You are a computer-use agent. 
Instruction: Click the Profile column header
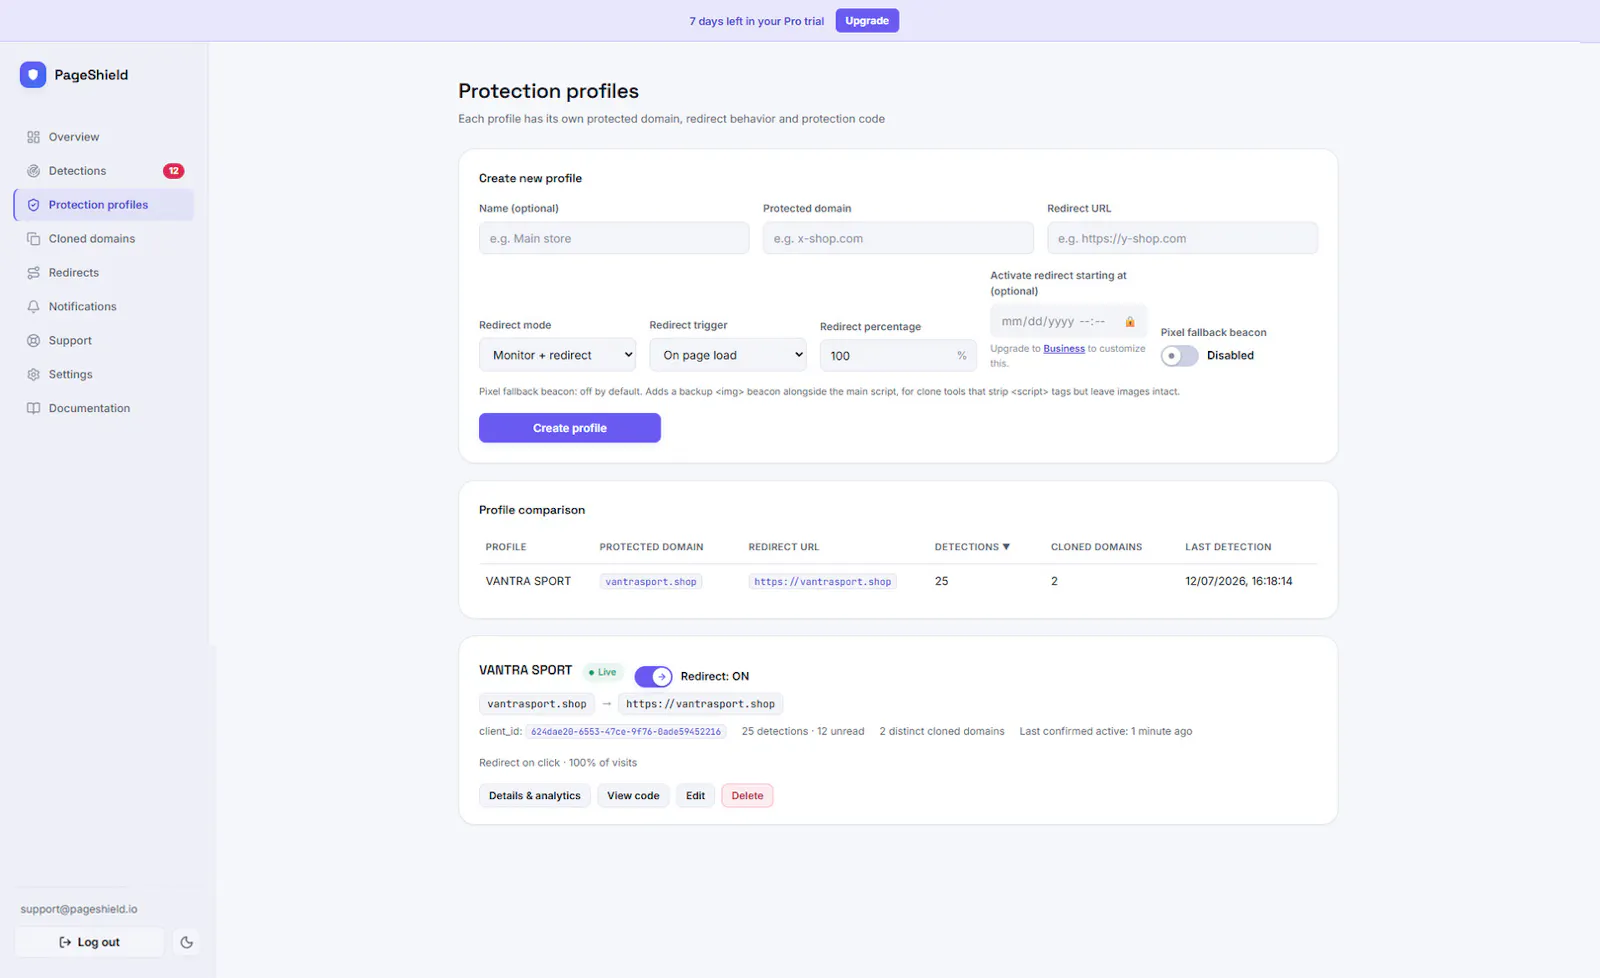pyautogui.click(x=506, y=547)
